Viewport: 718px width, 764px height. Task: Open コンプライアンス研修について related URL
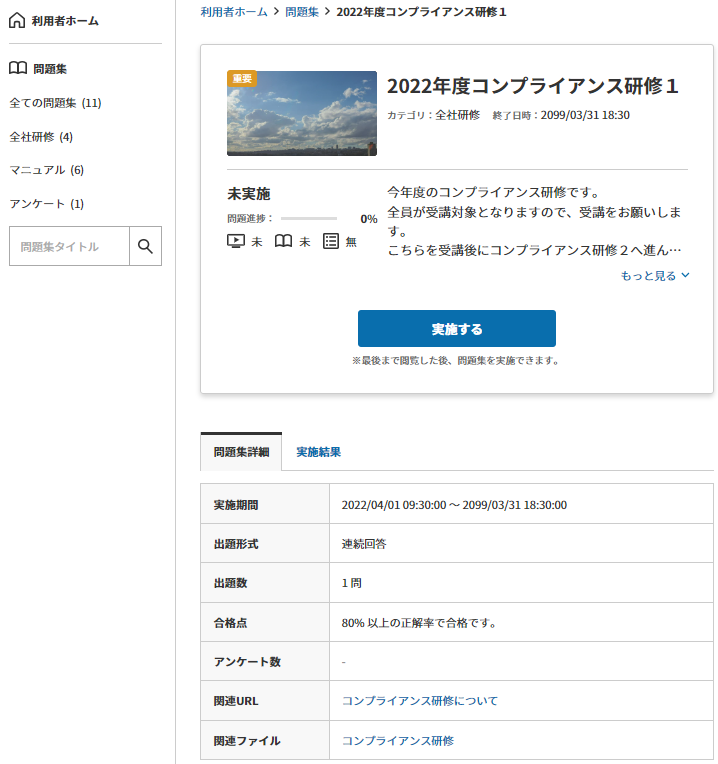pos(420,701)
